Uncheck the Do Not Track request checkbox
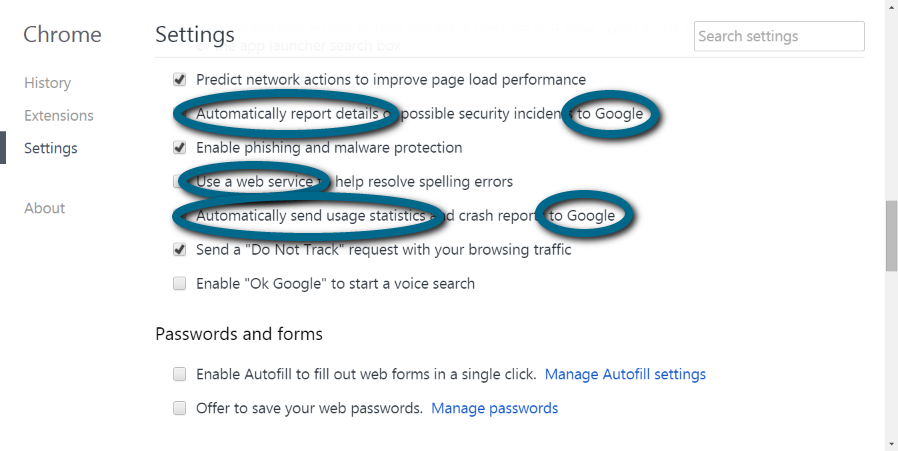This screenshot has width=898, height=451. 180,249
